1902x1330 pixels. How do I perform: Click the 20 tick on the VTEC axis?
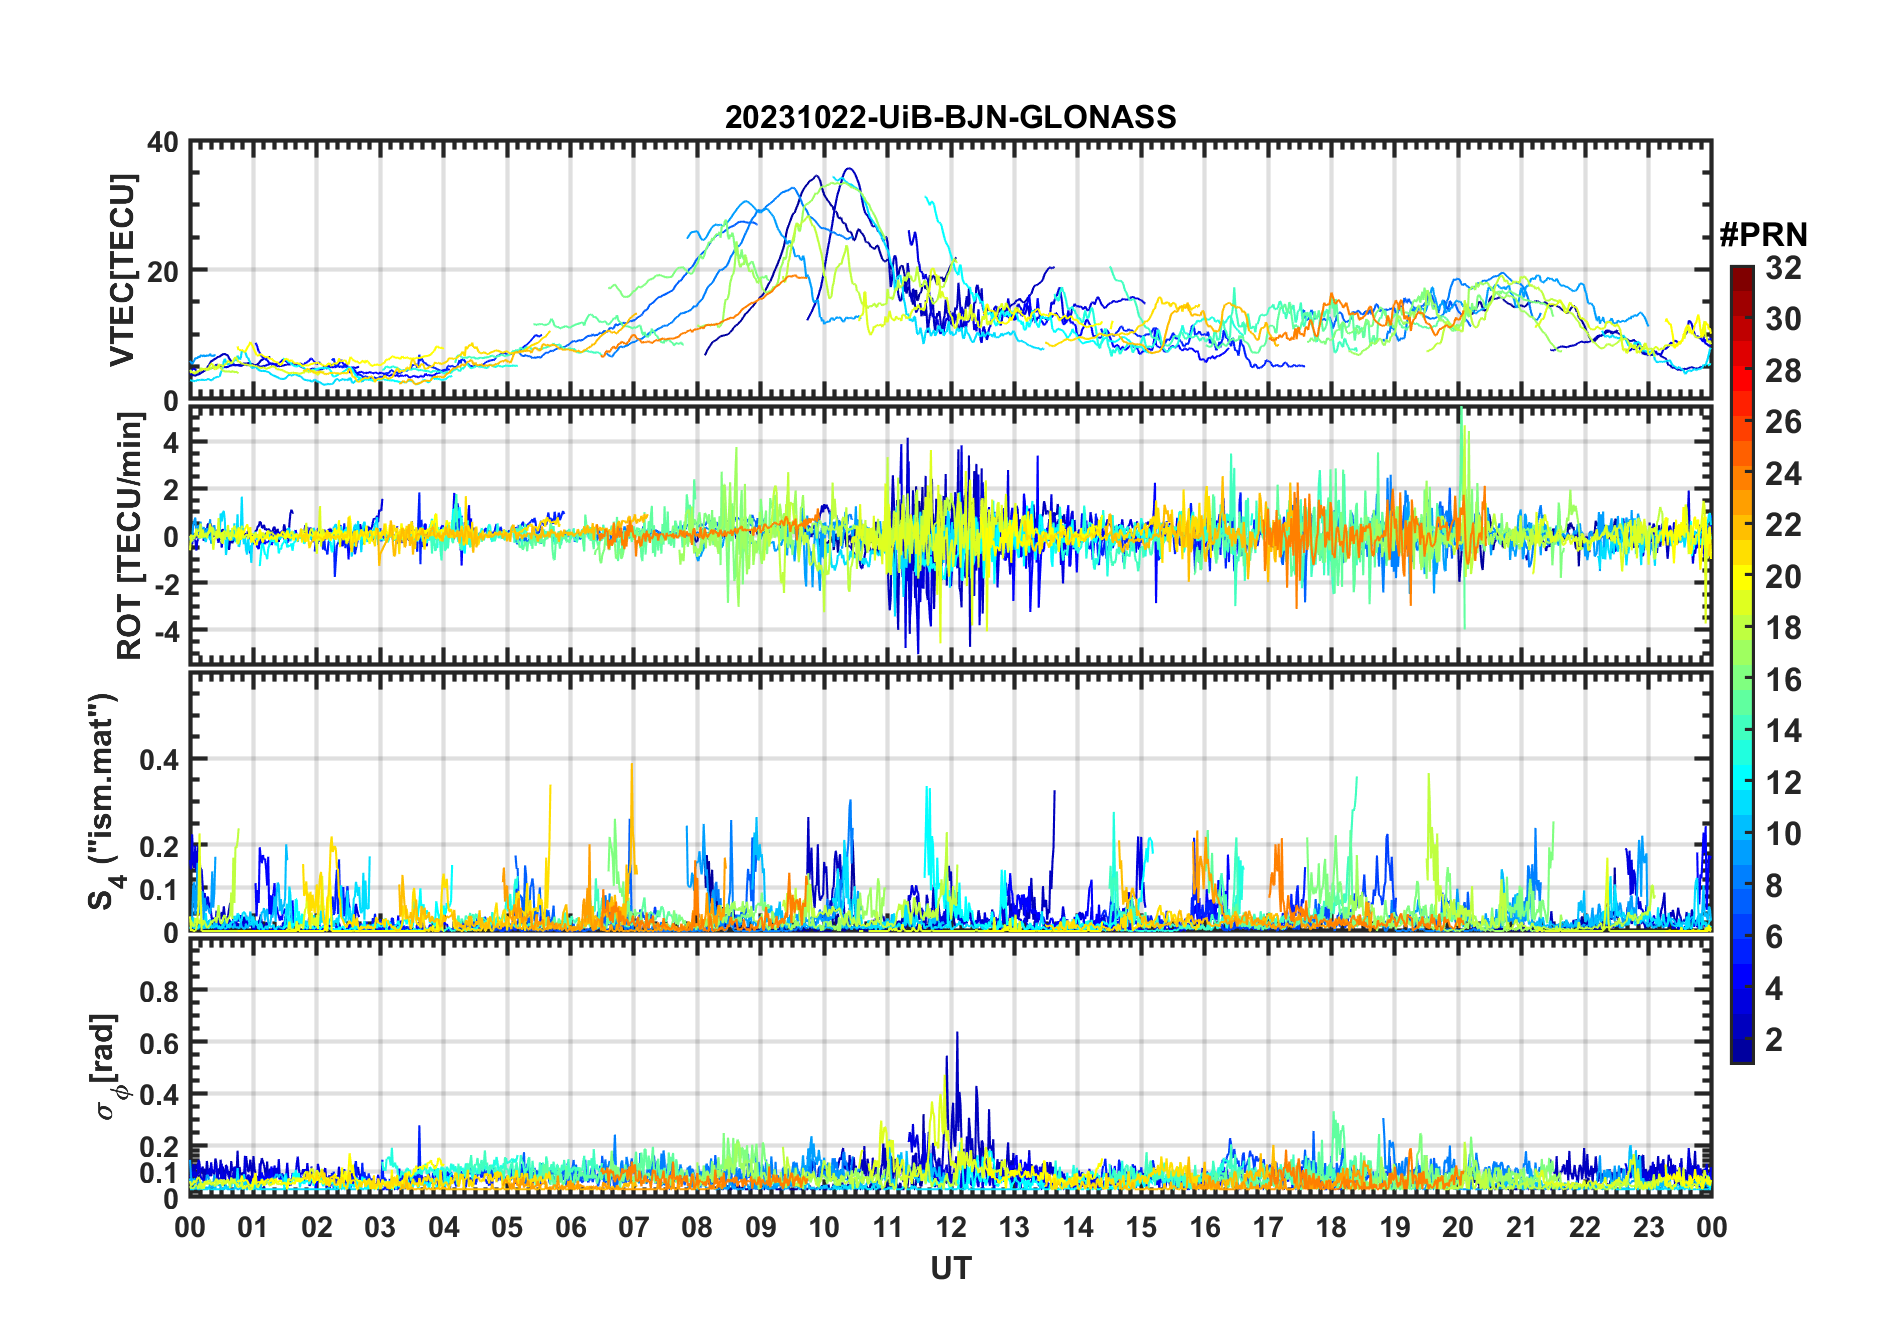pos(163,271)
